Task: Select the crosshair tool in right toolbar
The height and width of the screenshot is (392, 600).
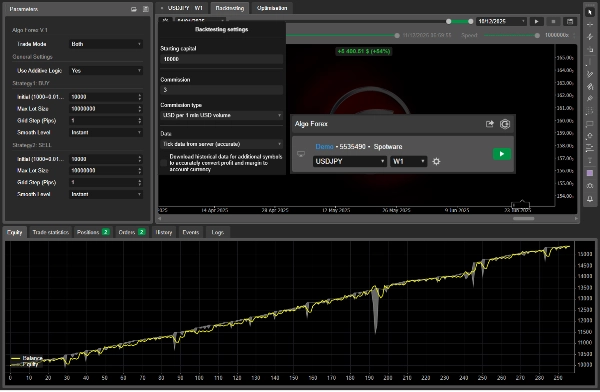Action: click(x=590, y=24)
